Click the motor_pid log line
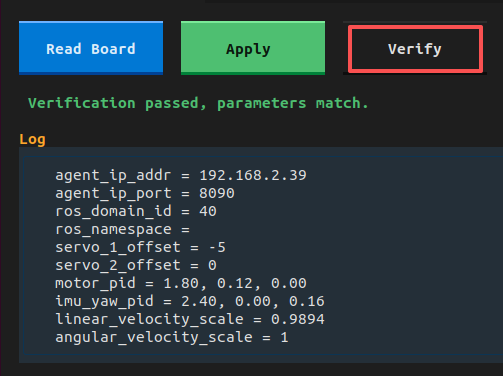 [181, 283]
